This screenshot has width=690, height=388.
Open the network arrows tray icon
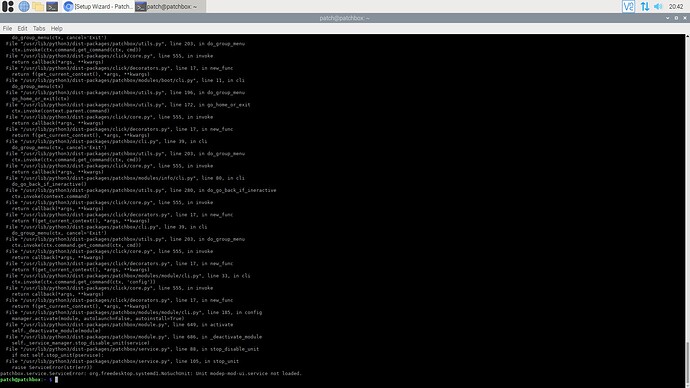point(645,6)
